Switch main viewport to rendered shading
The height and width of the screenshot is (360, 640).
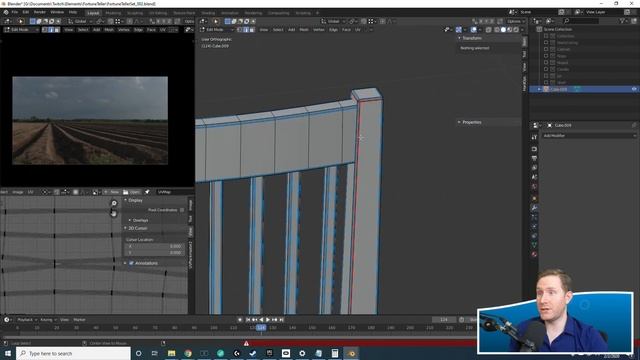(x=516, y=30)
